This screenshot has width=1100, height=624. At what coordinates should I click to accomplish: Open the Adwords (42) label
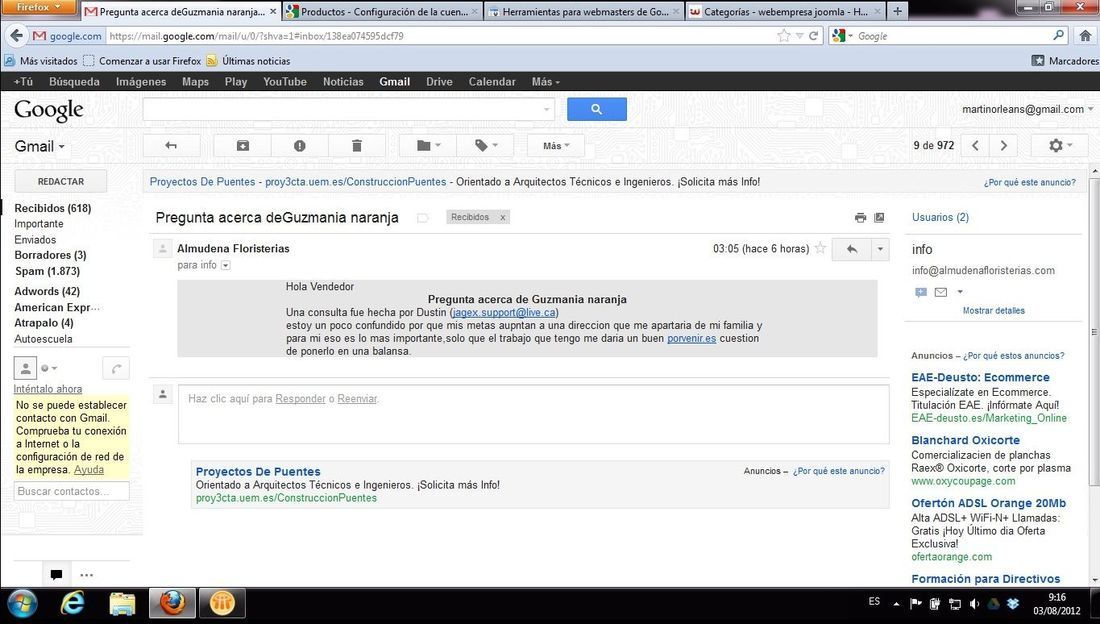(x=47, y=291)
